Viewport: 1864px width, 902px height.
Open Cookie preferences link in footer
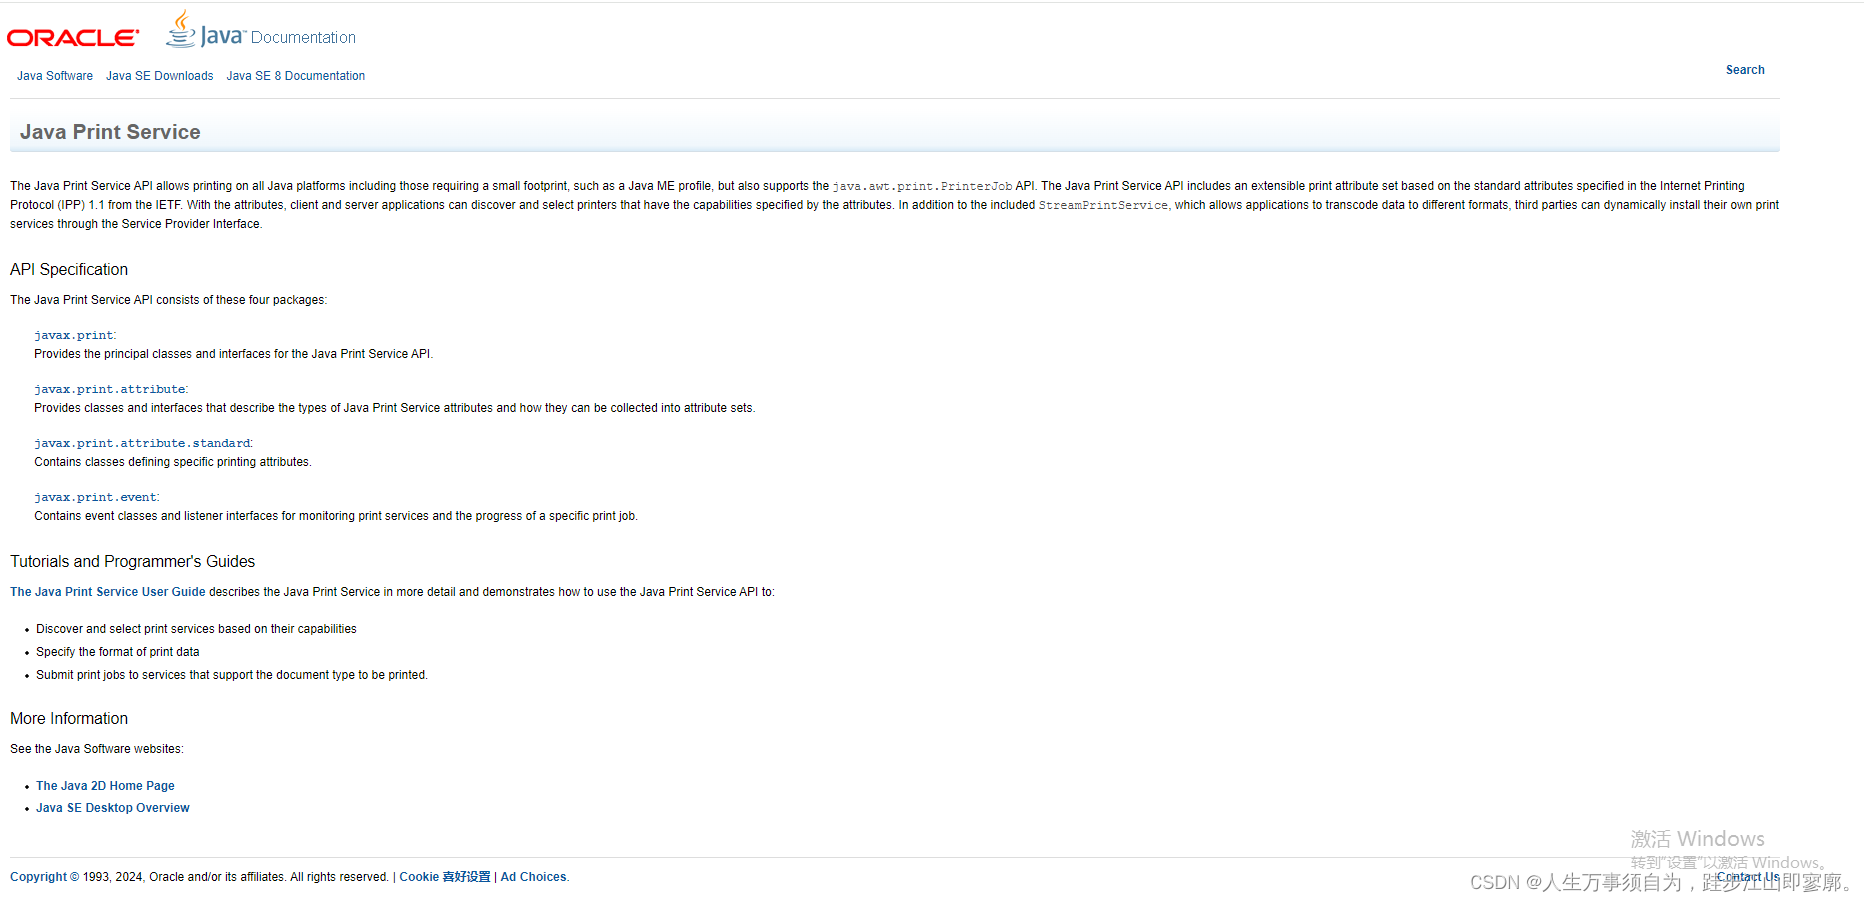tap(445, 877)
